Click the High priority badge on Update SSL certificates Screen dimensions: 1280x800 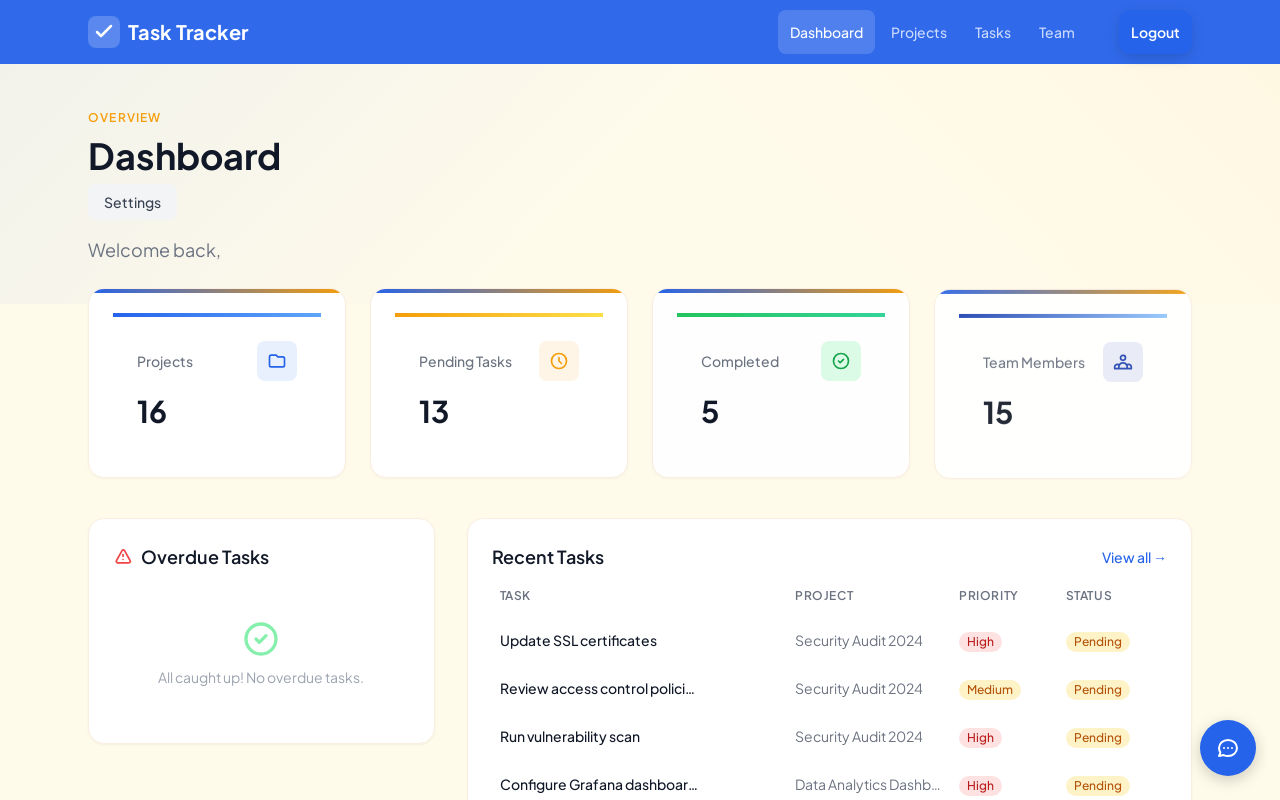pyautogui.click(x=980, y=641)
